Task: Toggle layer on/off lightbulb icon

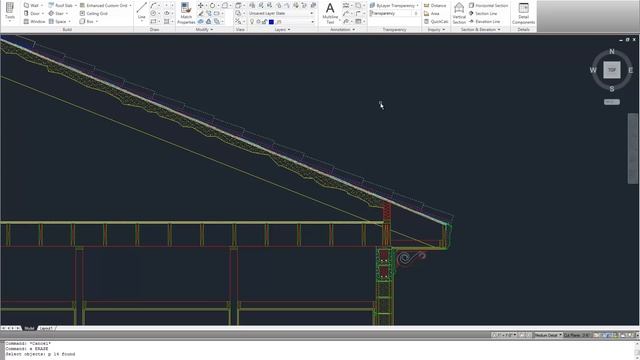Action: click(x=252, y=21)
